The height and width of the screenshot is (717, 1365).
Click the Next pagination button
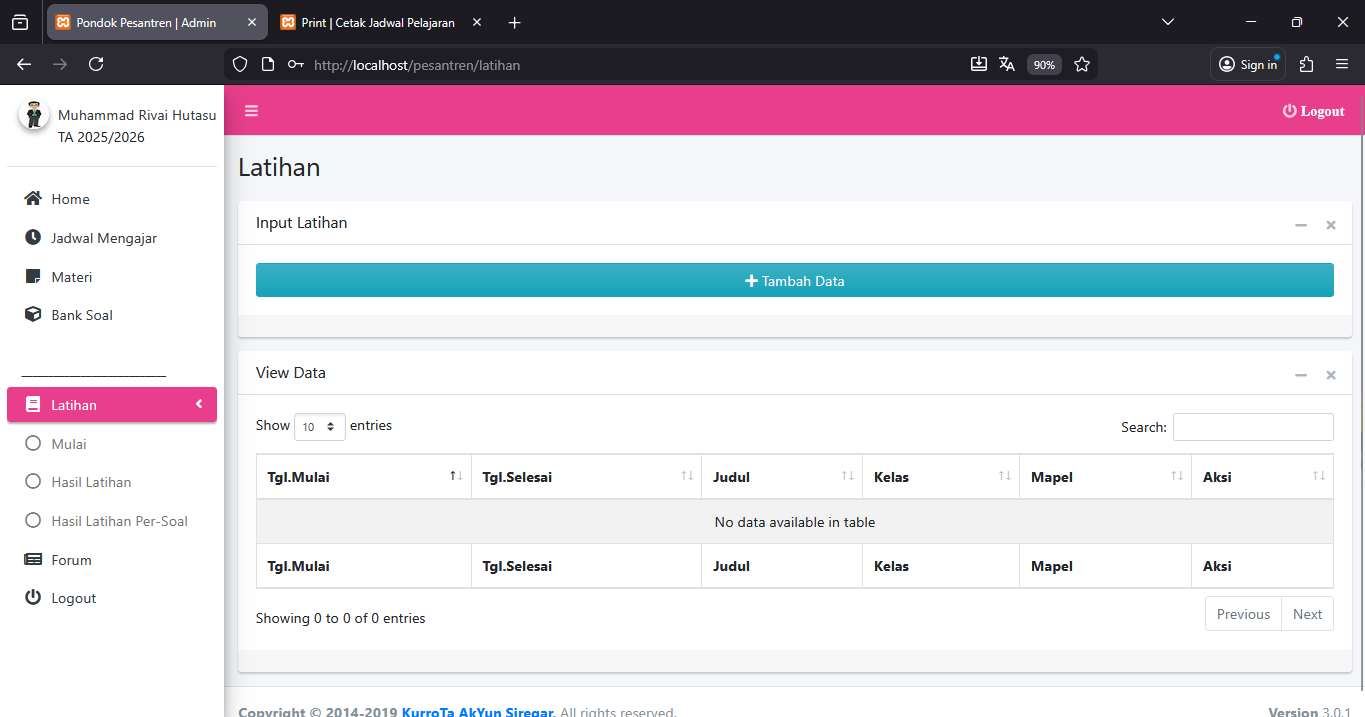[x=1307, y=614]
